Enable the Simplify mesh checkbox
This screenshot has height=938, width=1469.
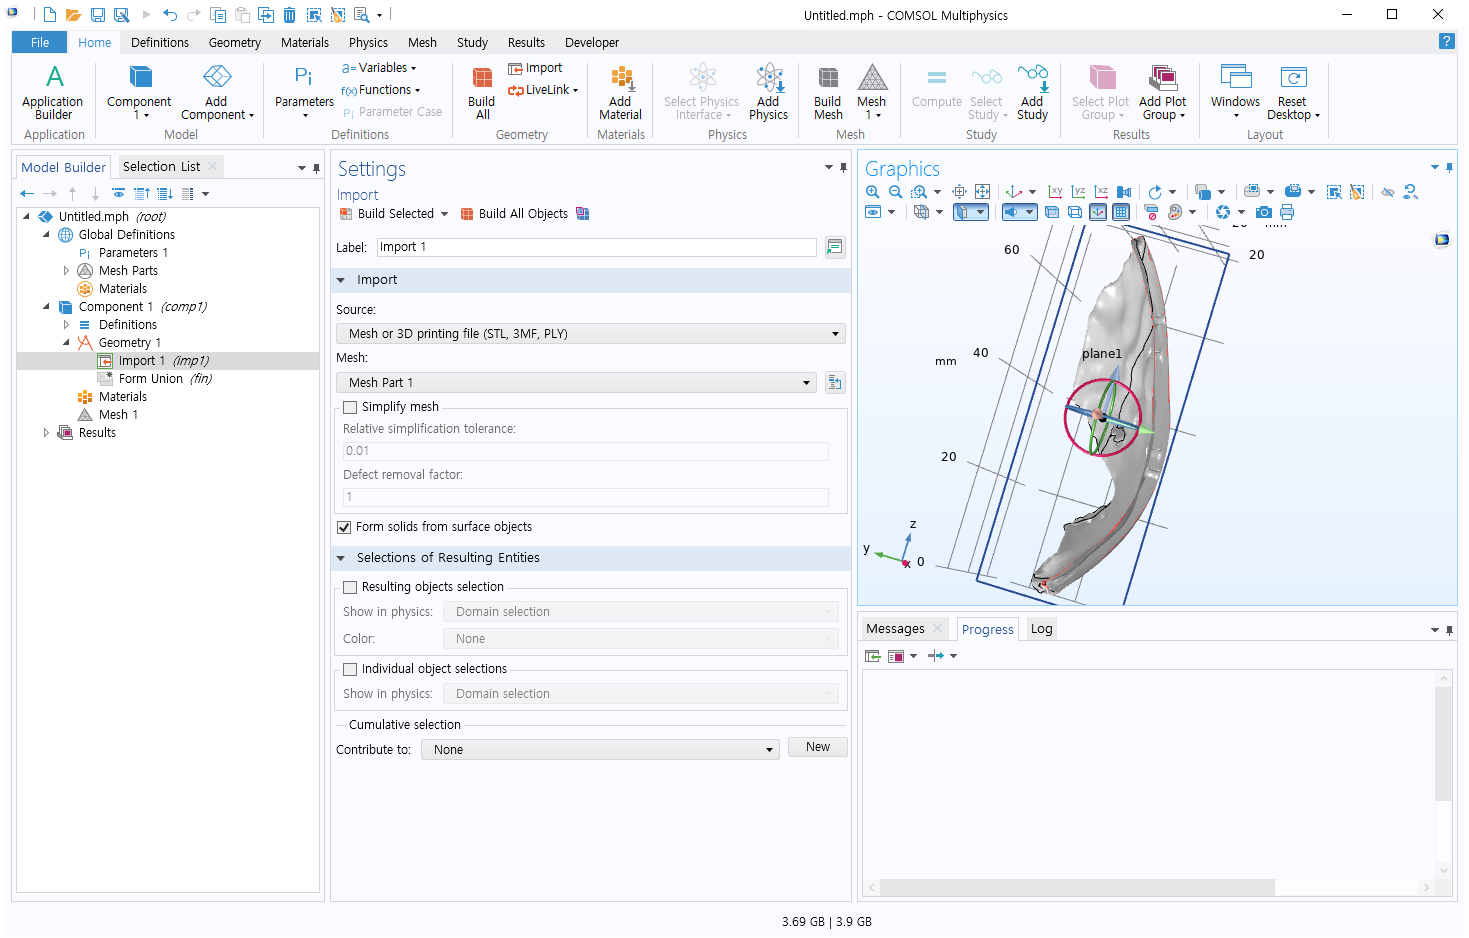tap(350, 407)
